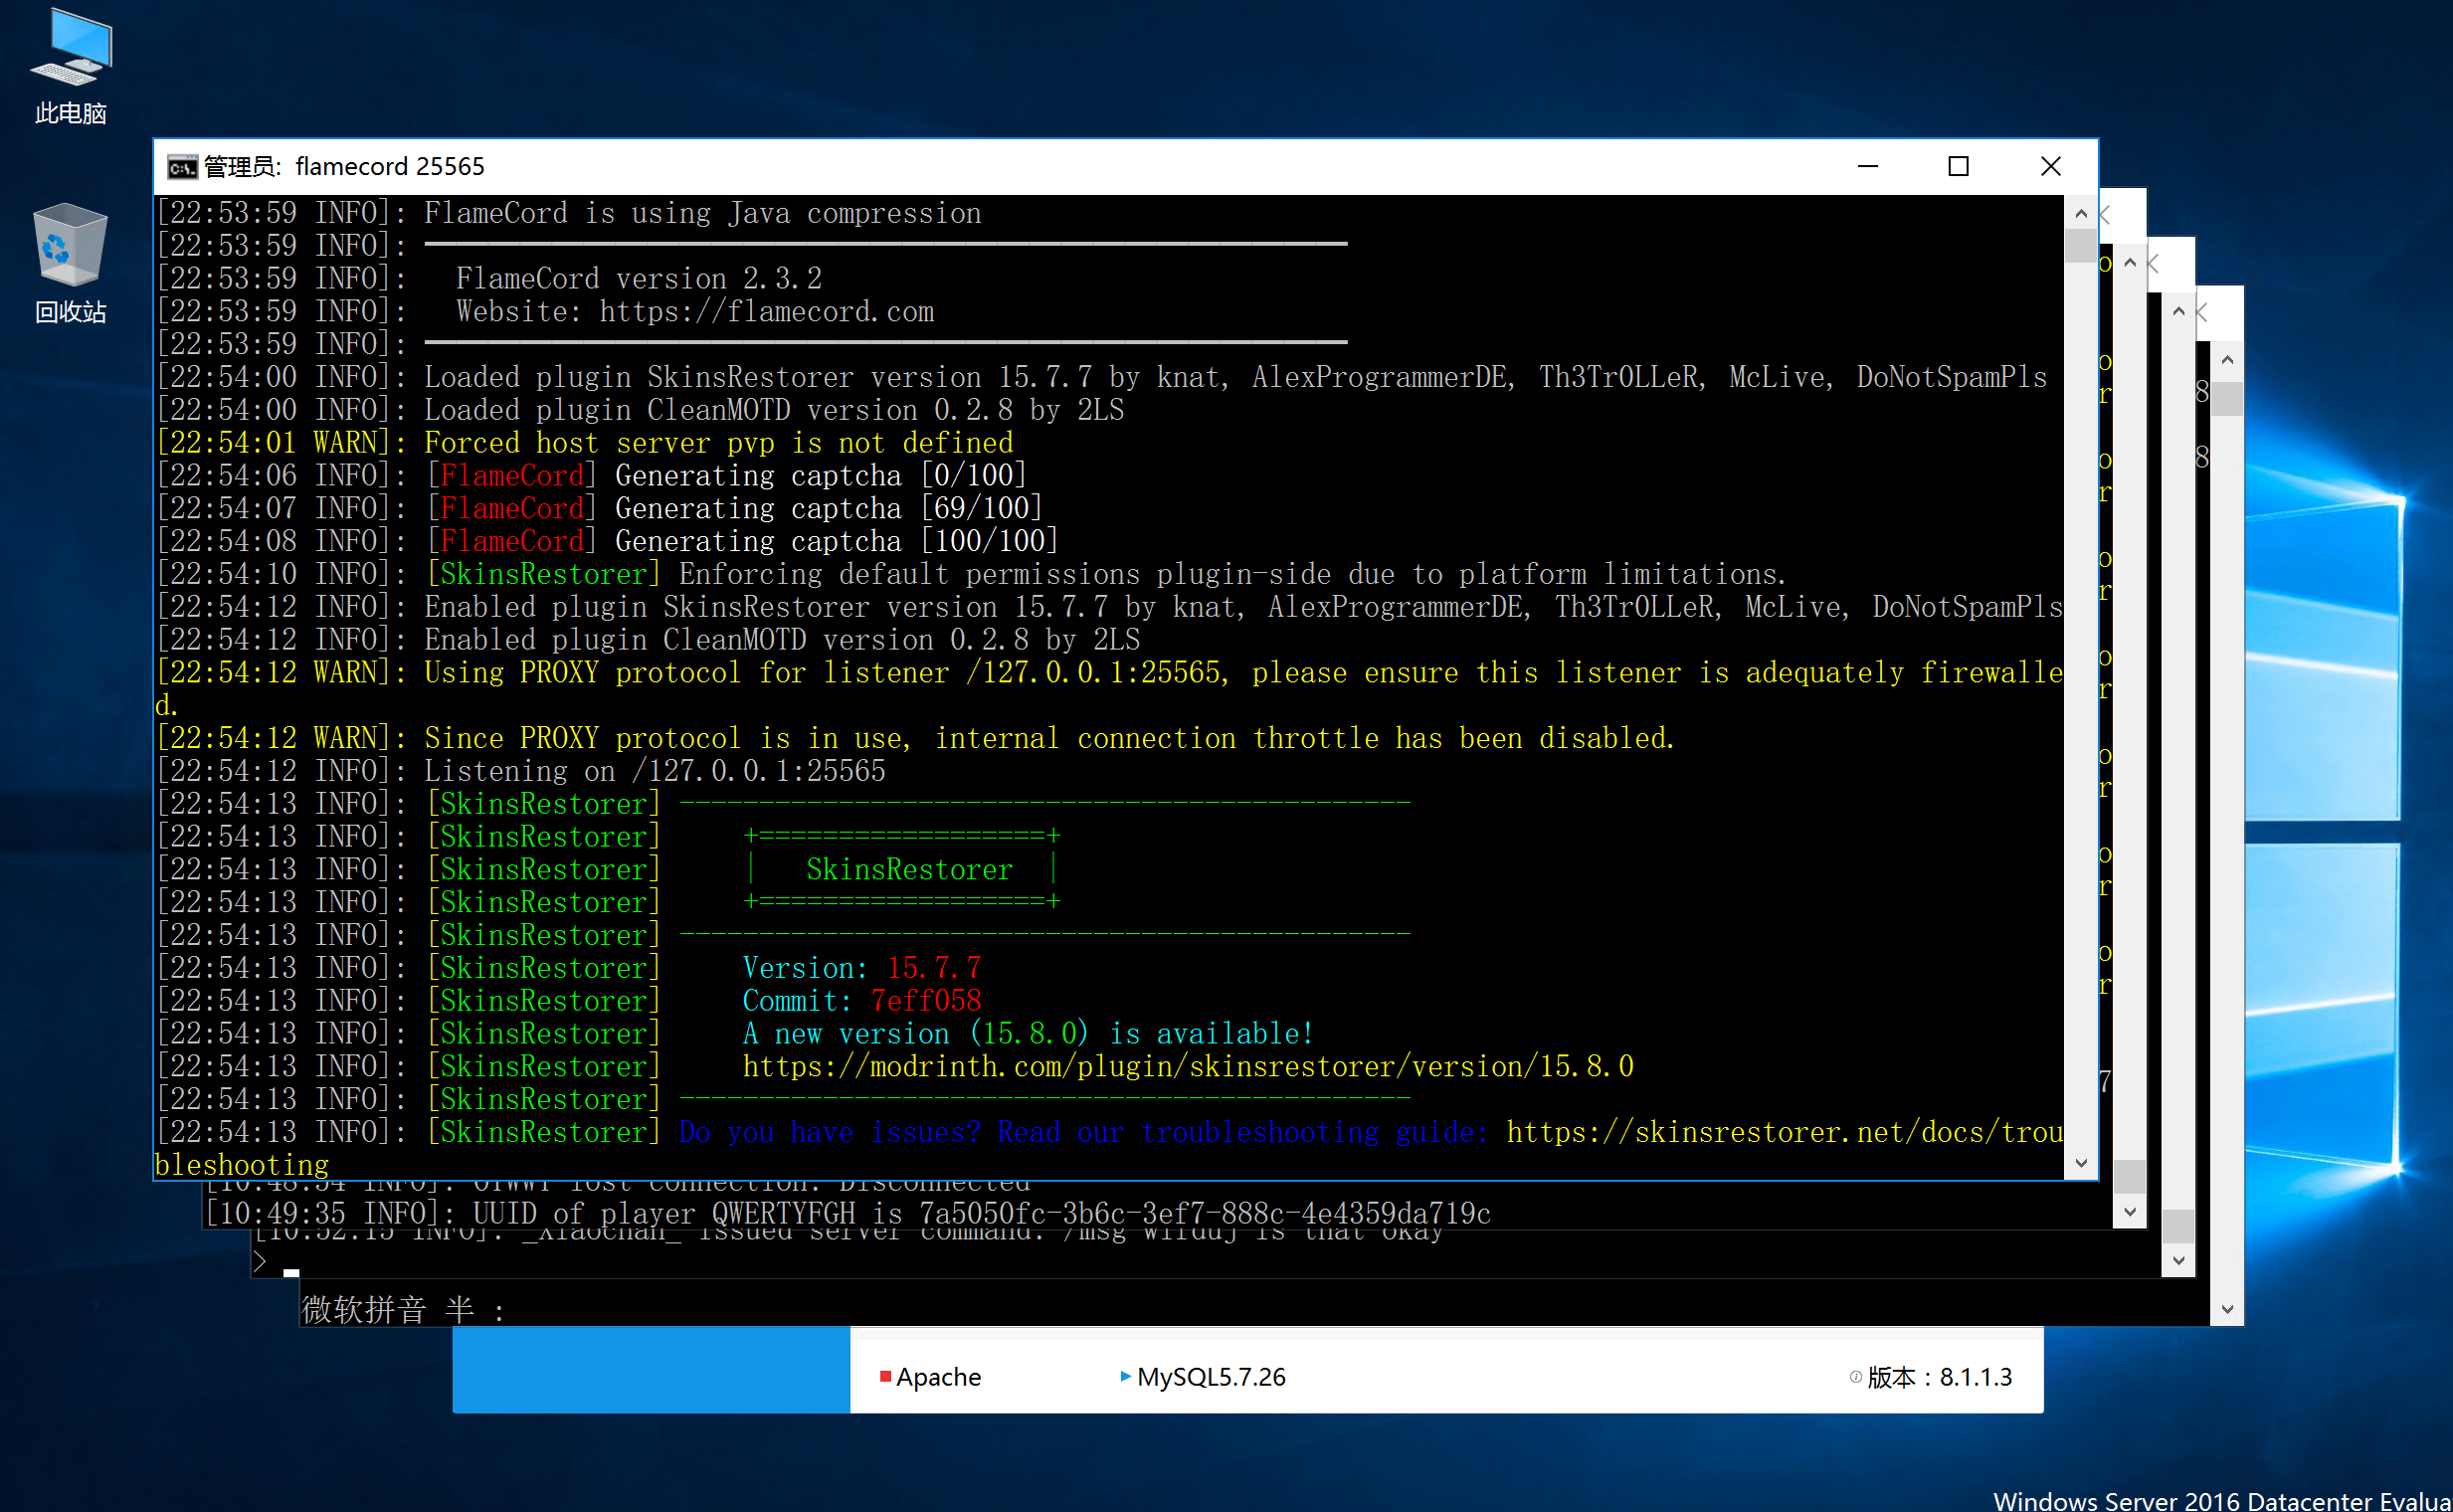Minimize the flamecord 25565 console
The image size is (2453, 1512).
click(1867, 167)
